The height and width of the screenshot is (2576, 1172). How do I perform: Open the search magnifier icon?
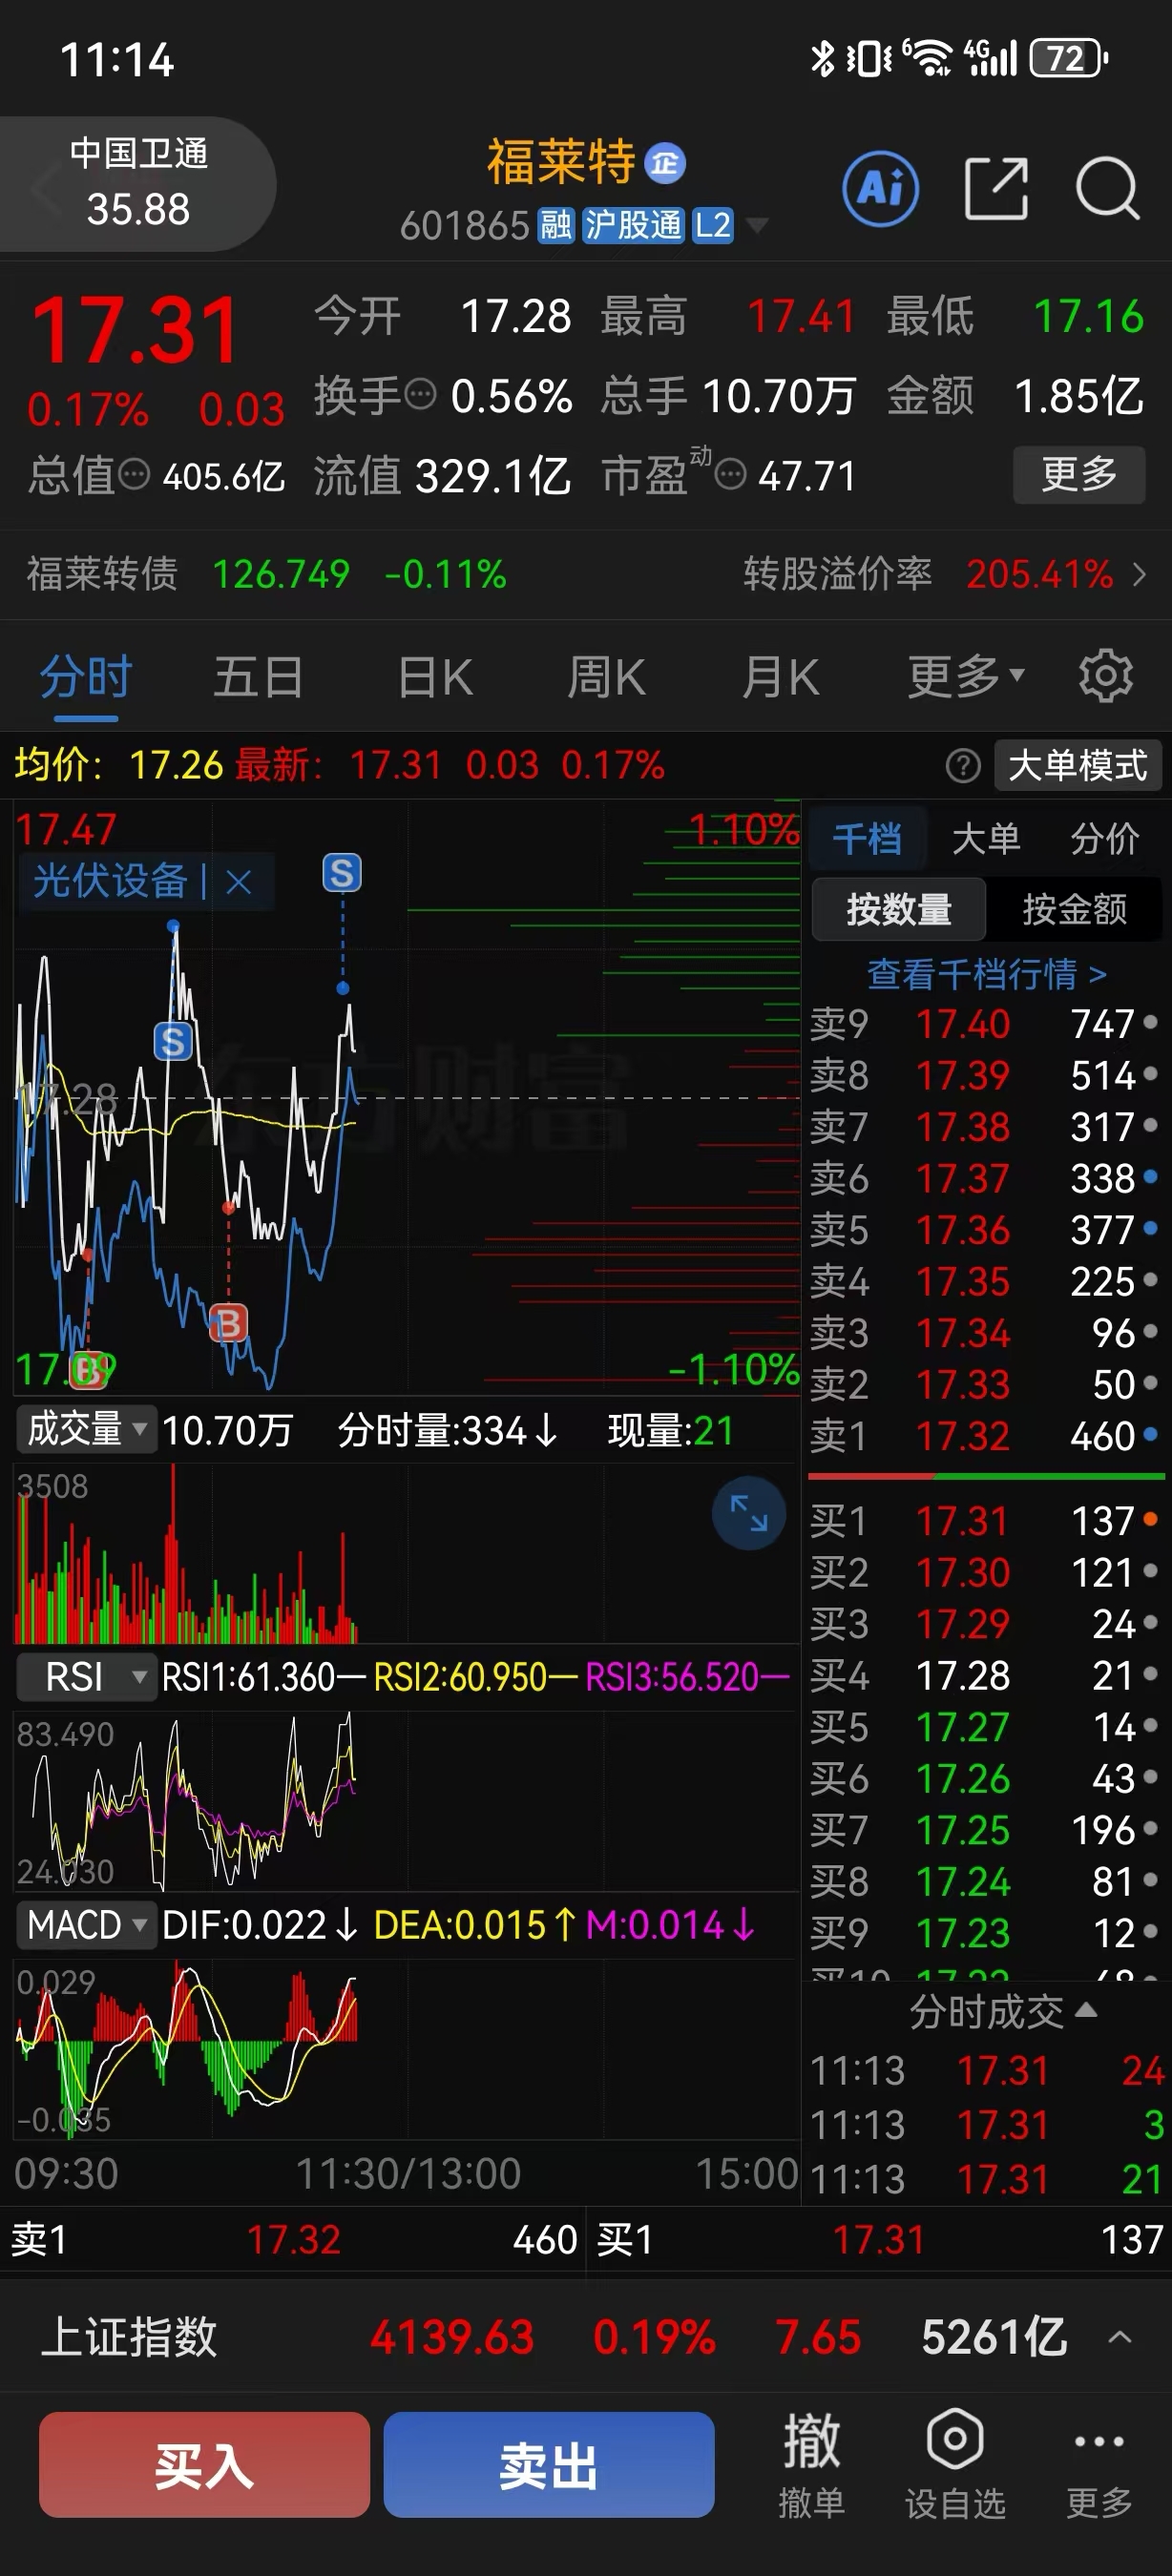click(x=1108, y=188)
